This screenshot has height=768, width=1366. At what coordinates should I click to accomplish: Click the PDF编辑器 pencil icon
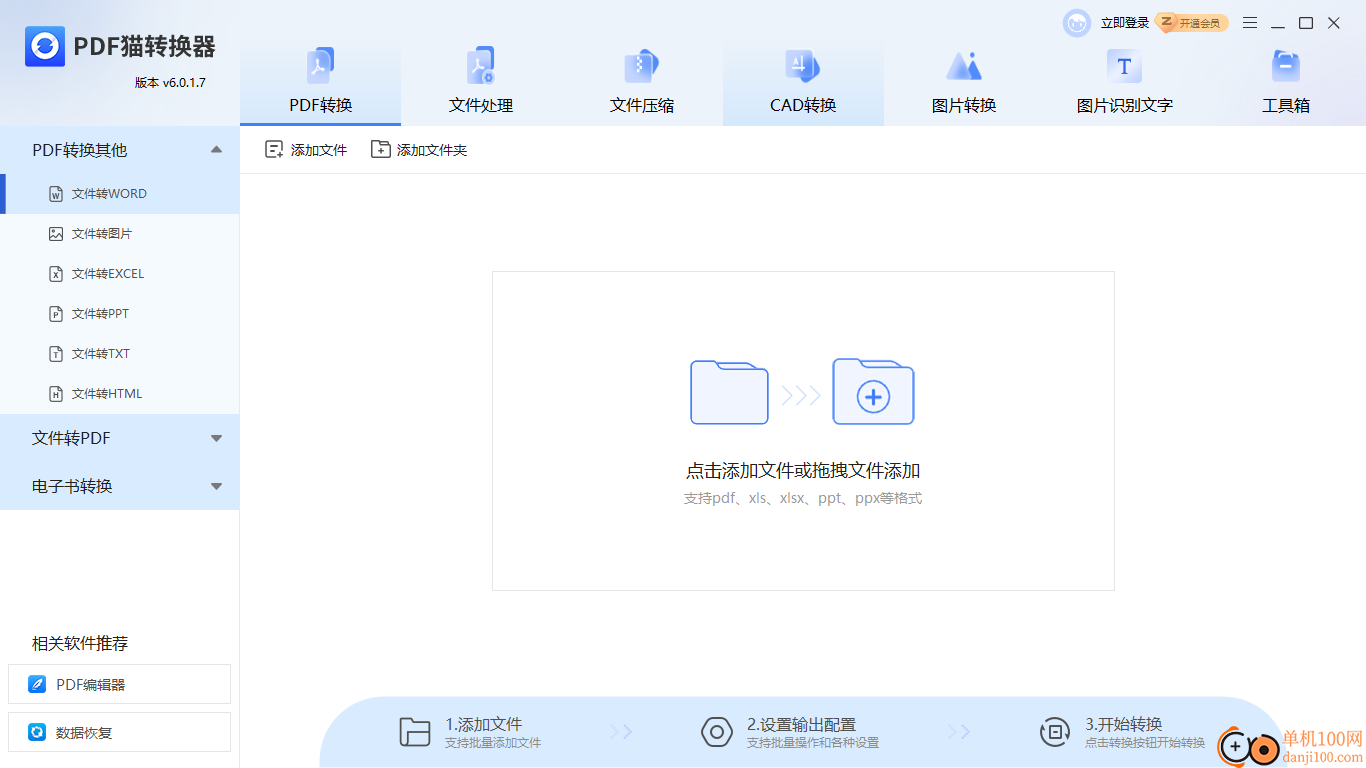tap(37, 685)
